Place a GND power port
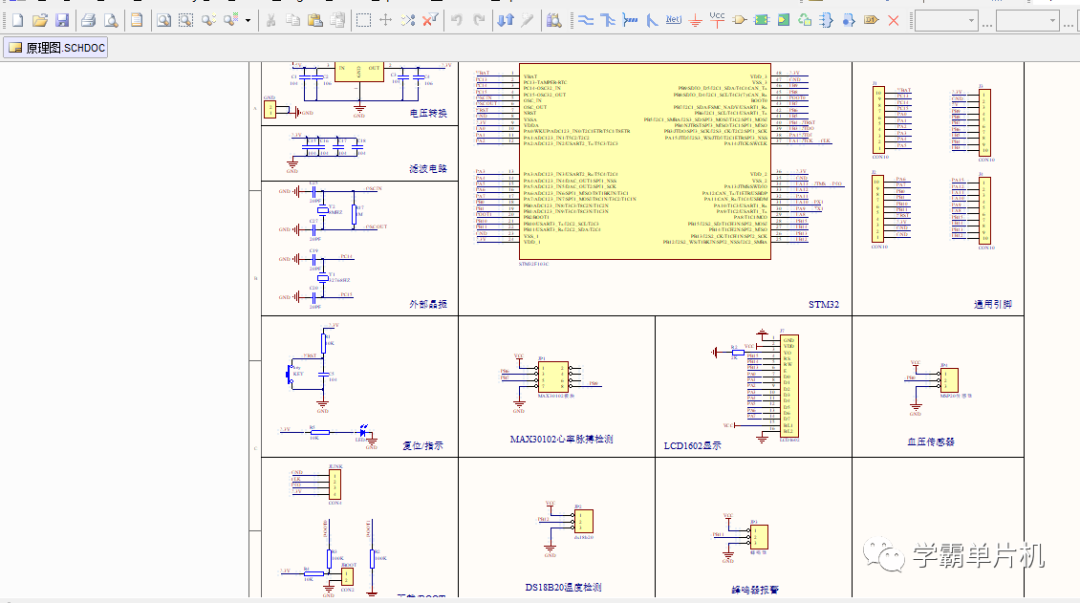The height and width of the screenshot is (603, 1080). 695,21
